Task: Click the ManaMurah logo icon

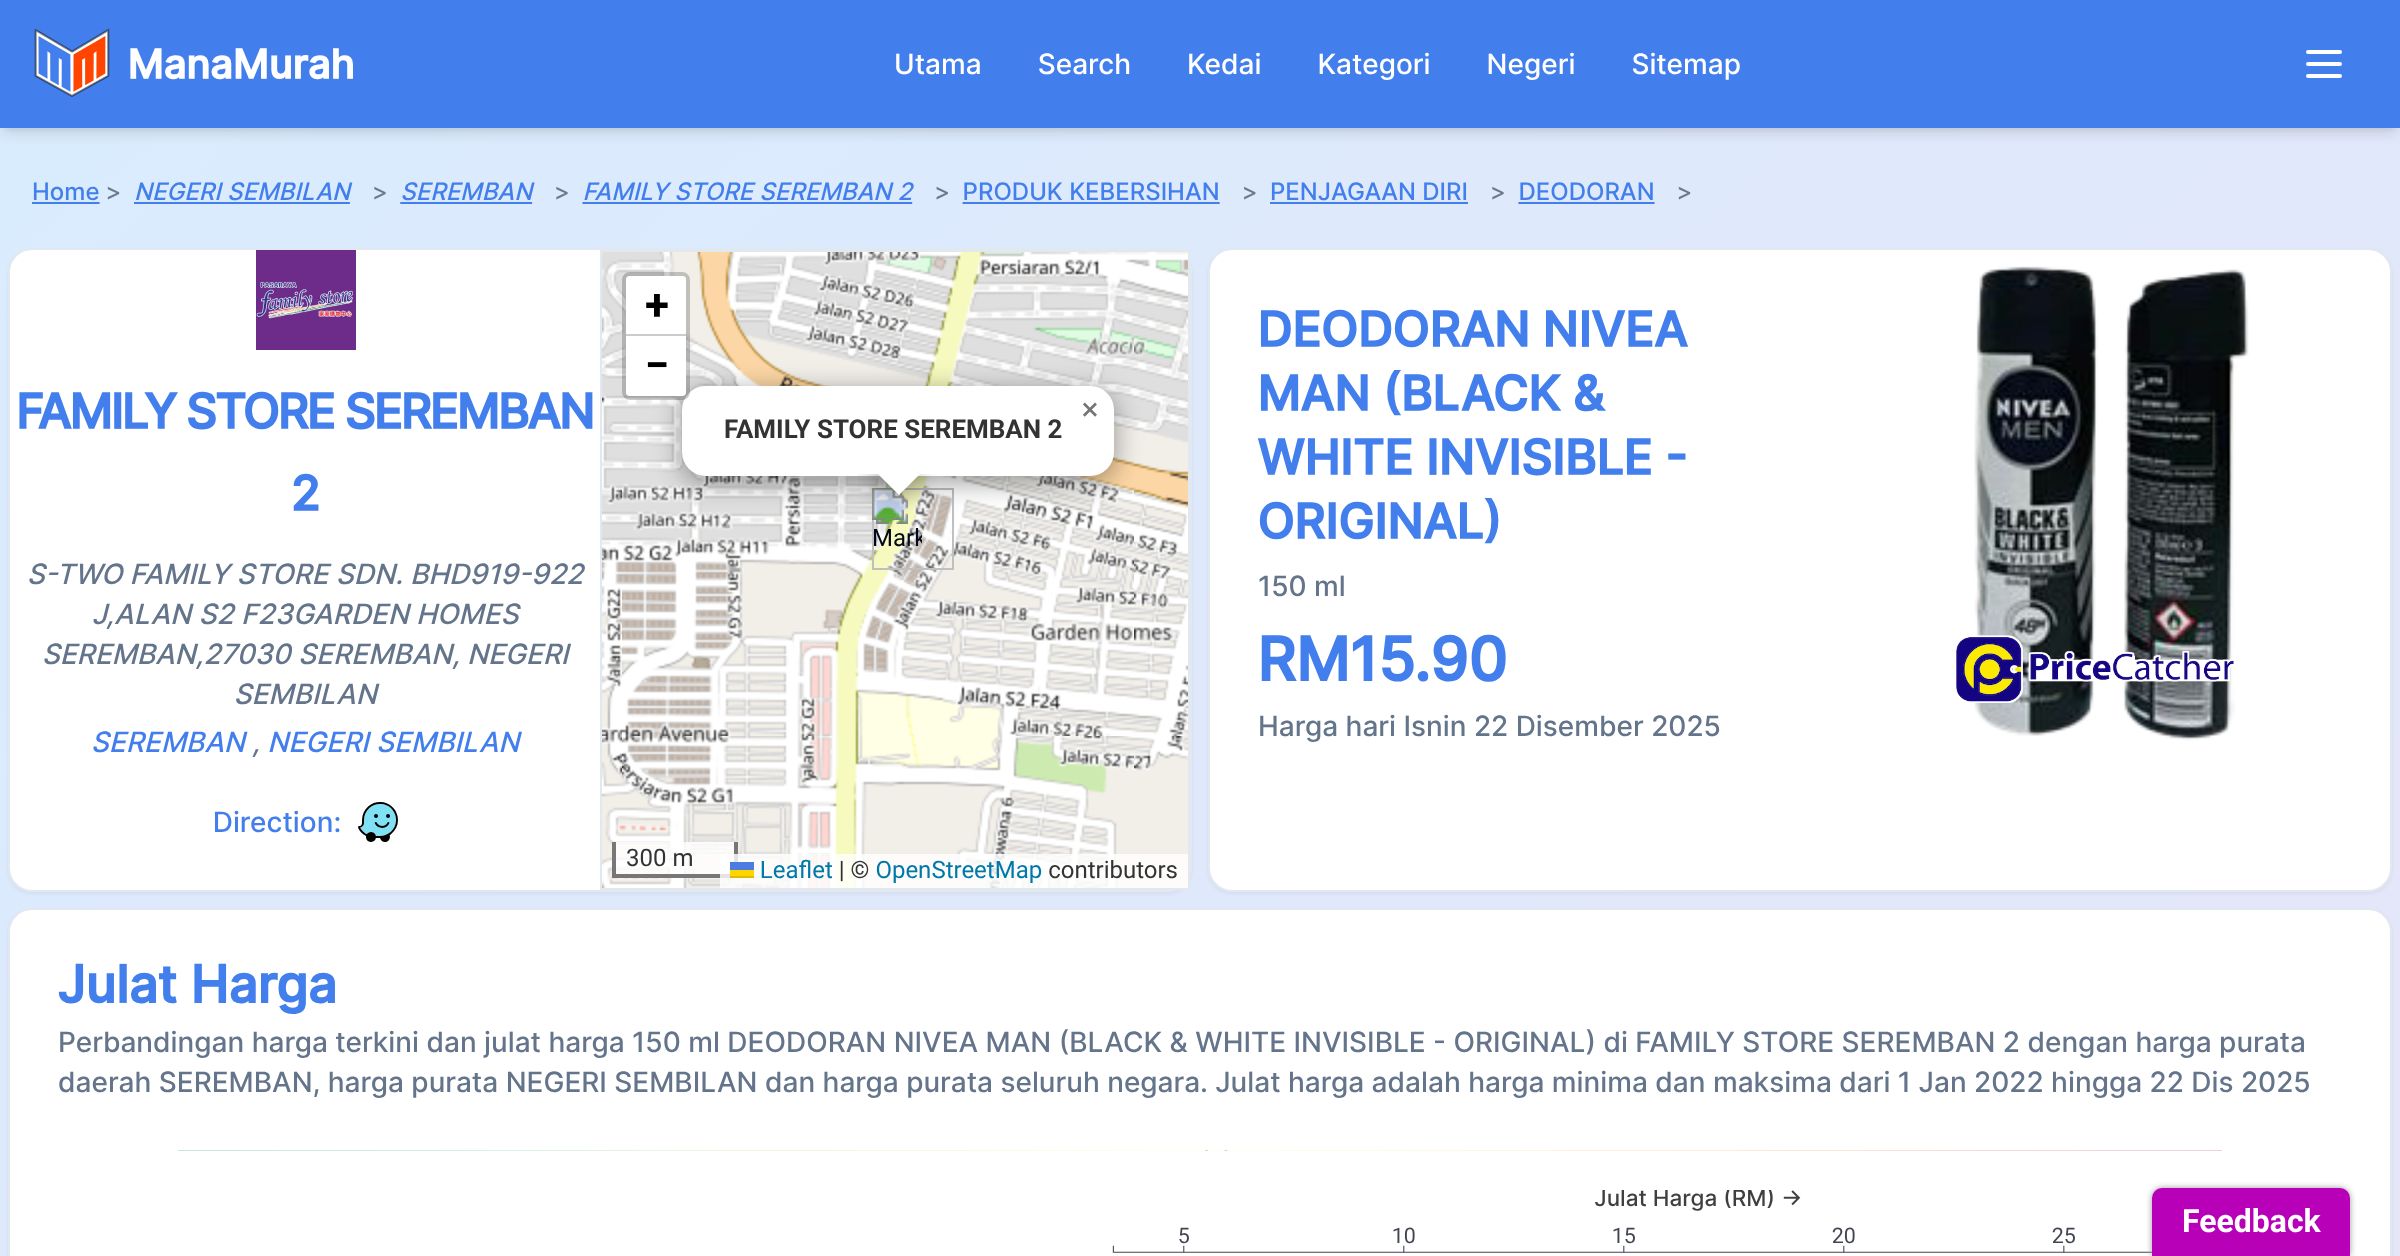Action: 71,63
